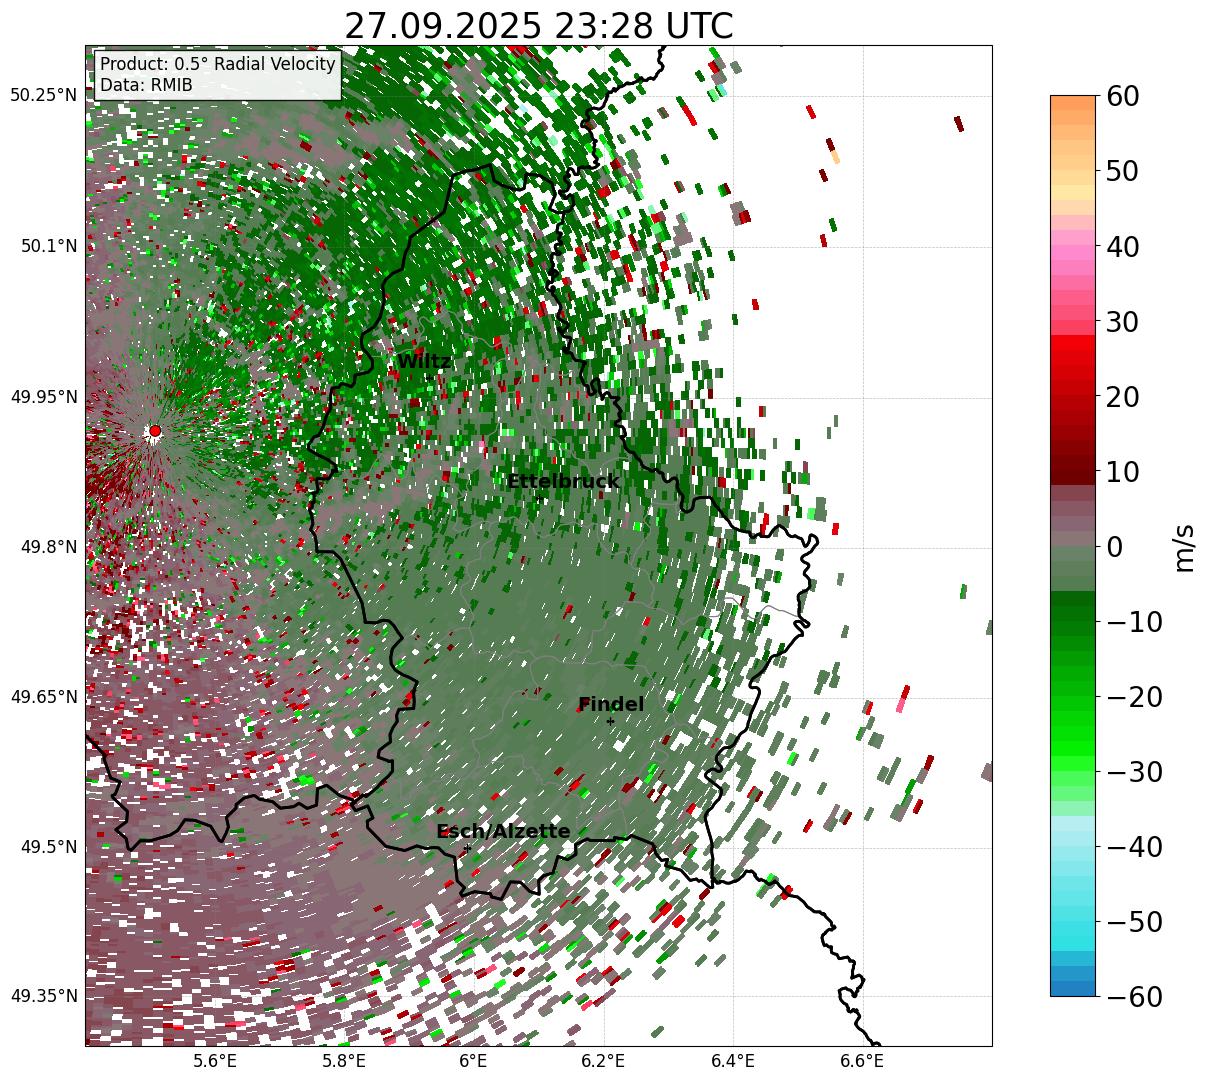Click the 6.4°E longitude tick label
Viewport: 1207px width, 1081px height.
coord(733,1062)
